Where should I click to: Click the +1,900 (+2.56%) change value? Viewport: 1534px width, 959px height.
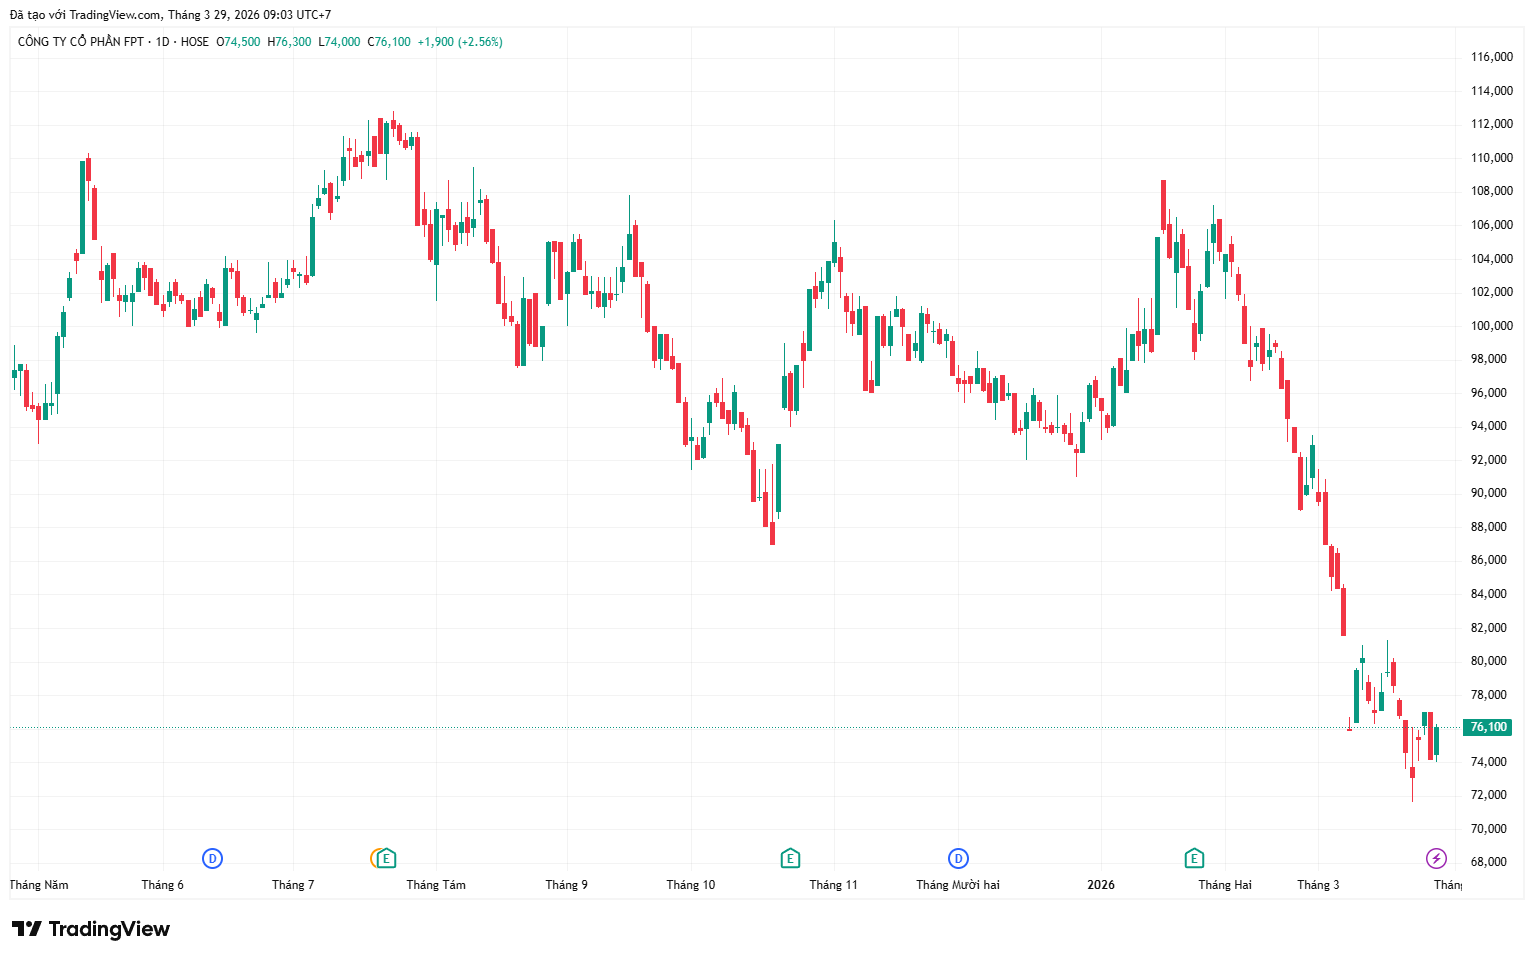click(459, 42)
